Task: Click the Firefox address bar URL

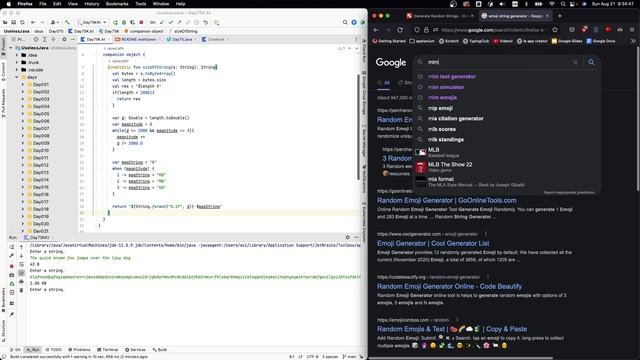Action: pyautogui.click(x=493, y=30)
